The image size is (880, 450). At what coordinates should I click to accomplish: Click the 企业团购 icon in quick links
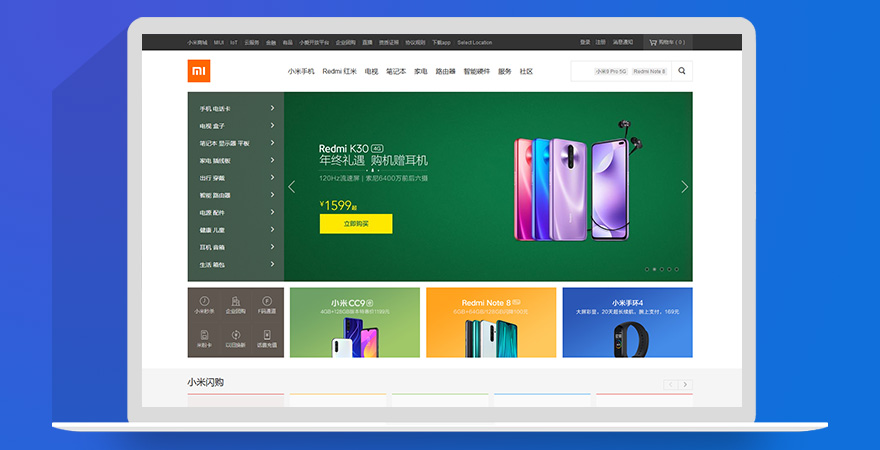tap(235, 304)
